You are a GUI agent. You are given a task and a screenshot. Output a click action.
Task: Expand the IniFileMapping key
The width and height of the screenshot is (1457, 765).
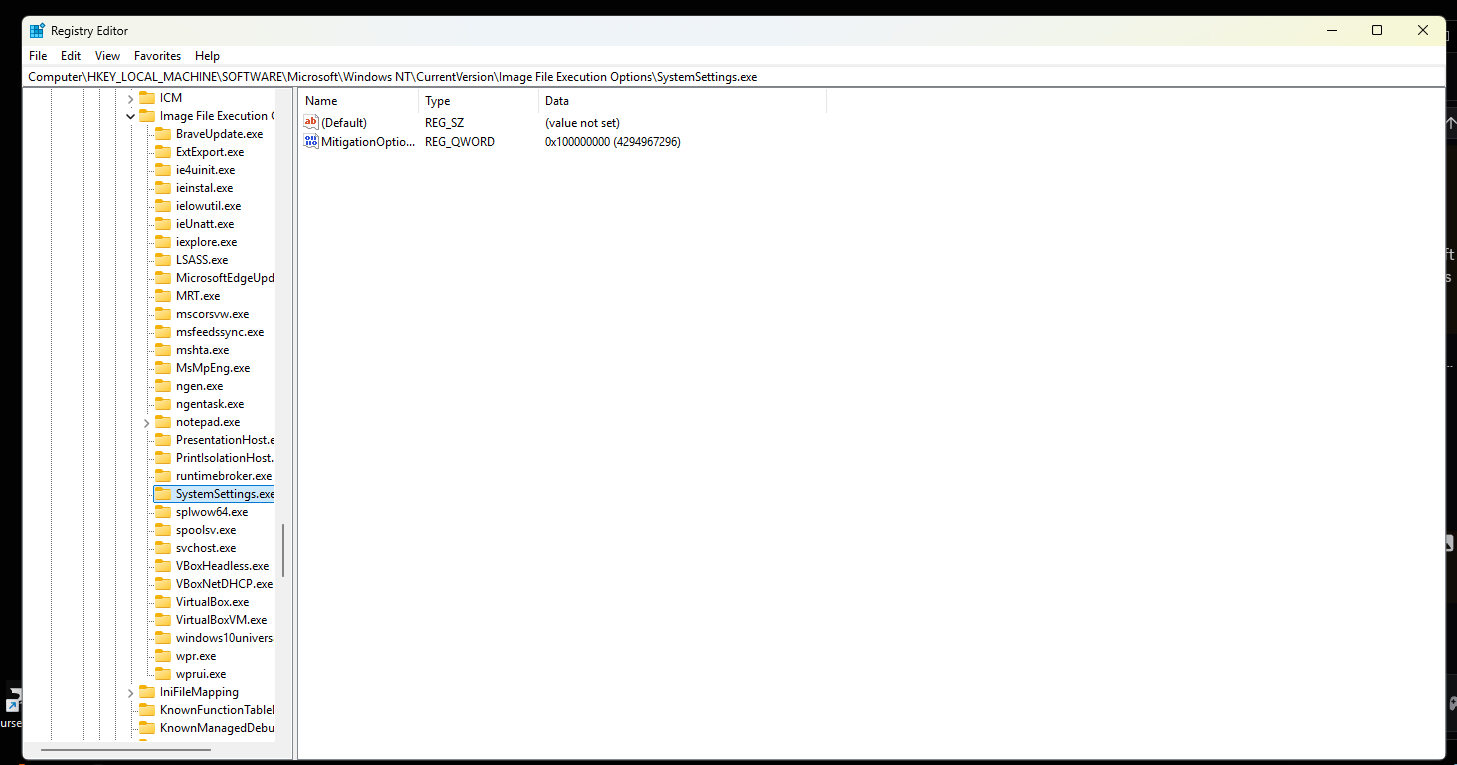130,692
